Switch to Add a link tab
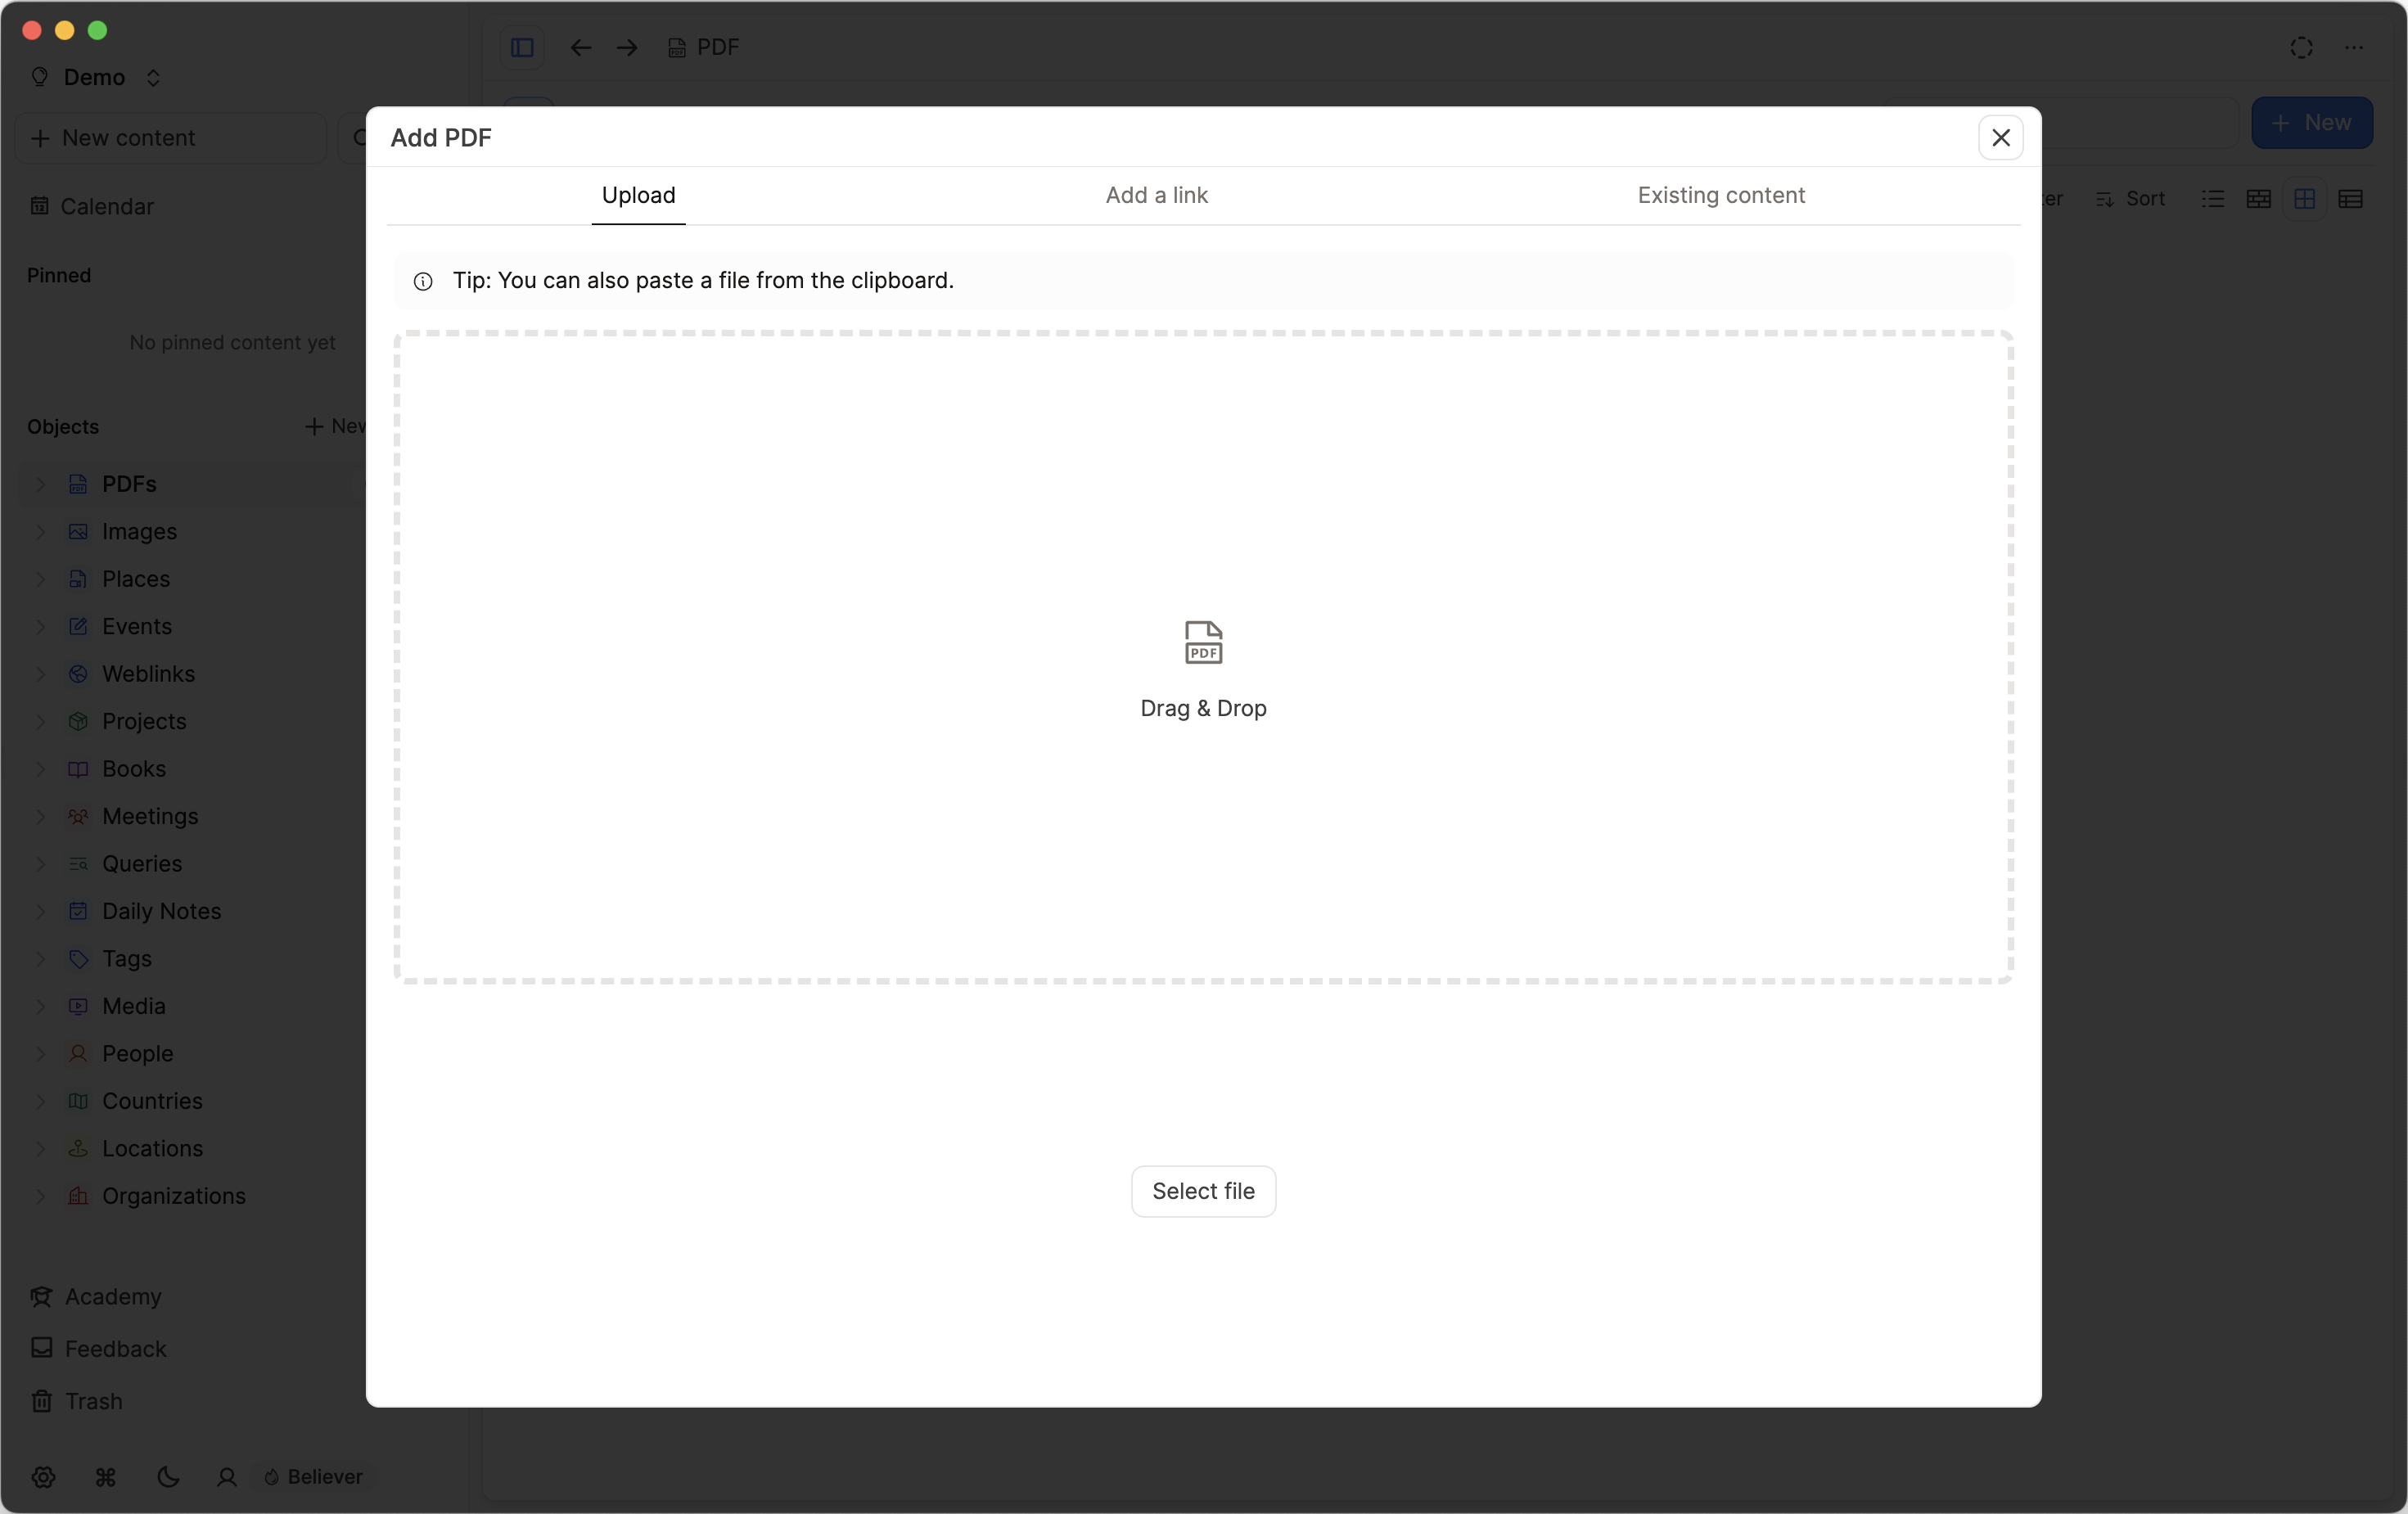Image resolution: width=2408 pixels, height=1514 pixels. [x=1156, y=196]
